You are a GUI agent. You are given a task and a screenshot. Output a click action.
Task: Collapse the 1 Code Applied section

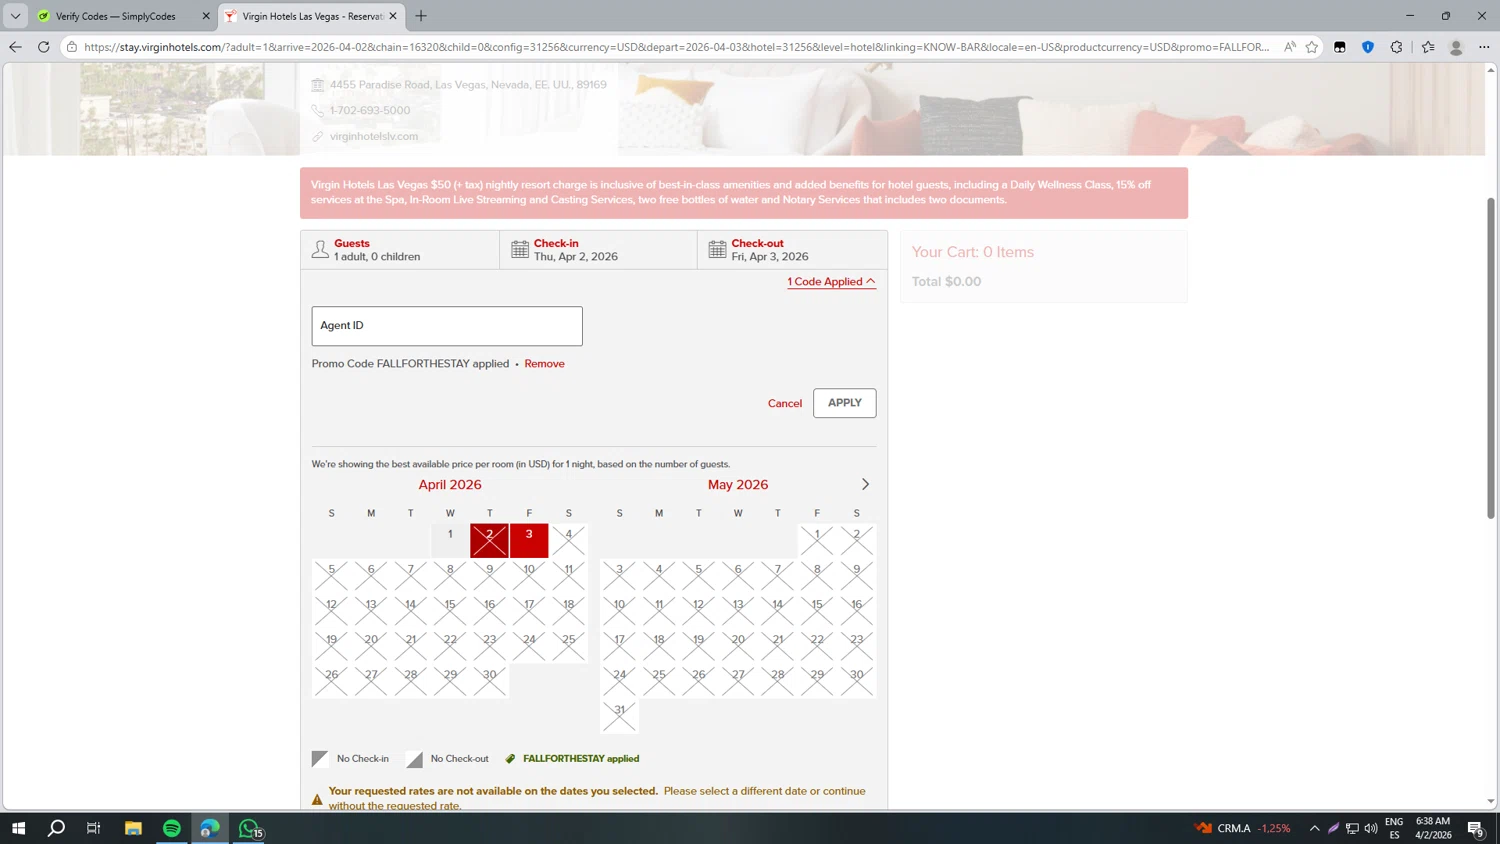[x=831, y=282]
